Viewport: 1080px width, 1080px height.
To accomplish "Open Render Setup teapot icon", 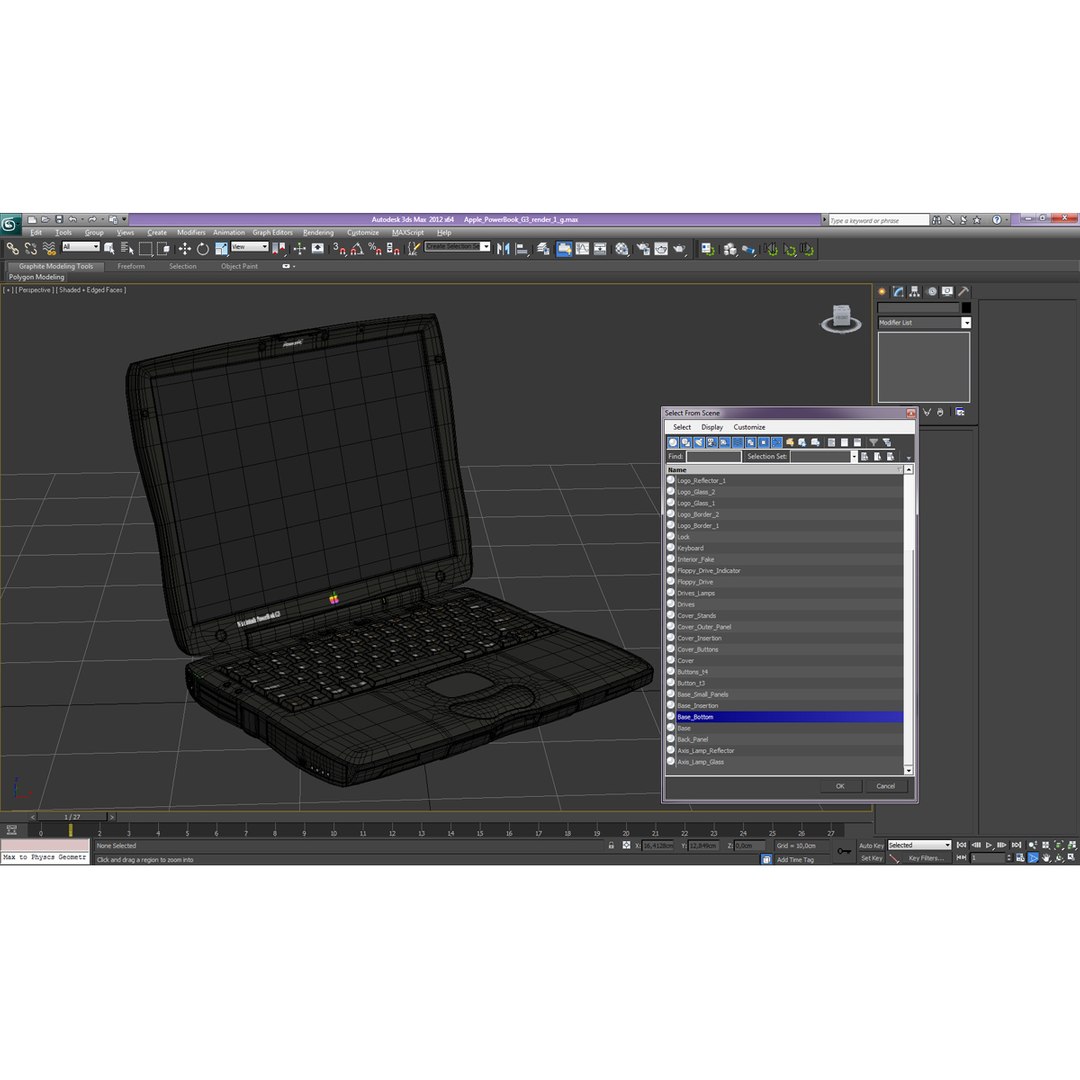I will click(643, 249).
